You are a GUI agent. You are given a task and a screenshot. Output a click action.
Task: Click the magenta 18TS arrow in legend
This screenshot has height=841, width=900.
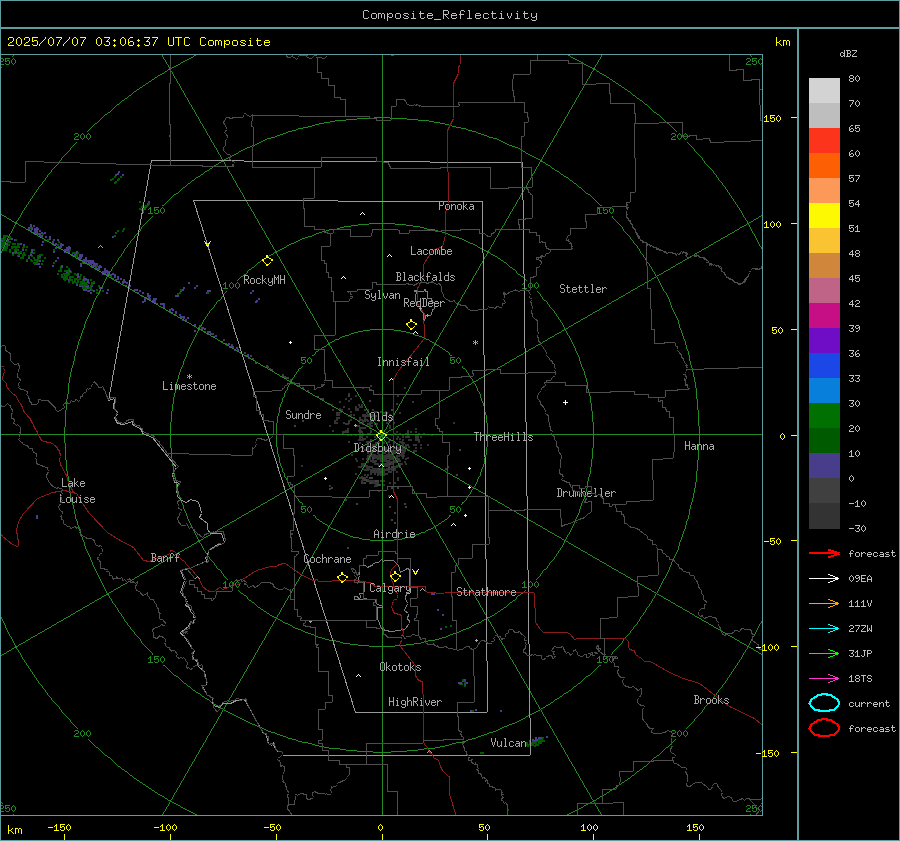[x=824, y=679]
